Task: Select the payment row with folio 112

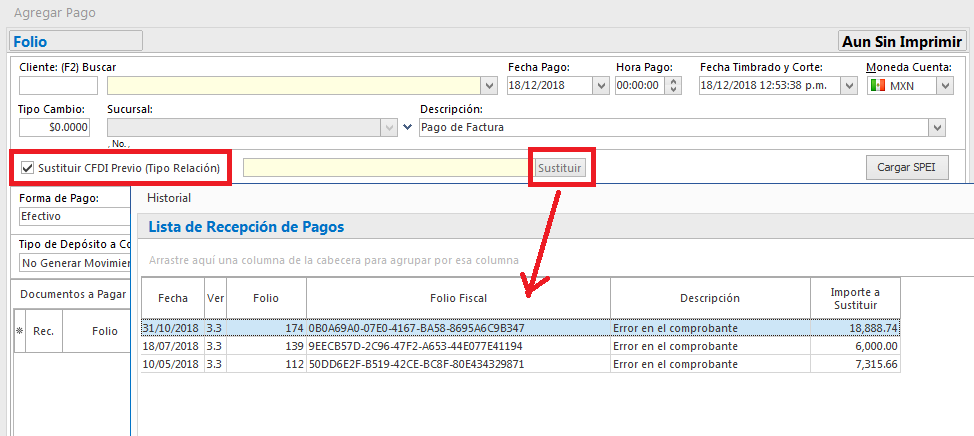Action: coord(520,363)
